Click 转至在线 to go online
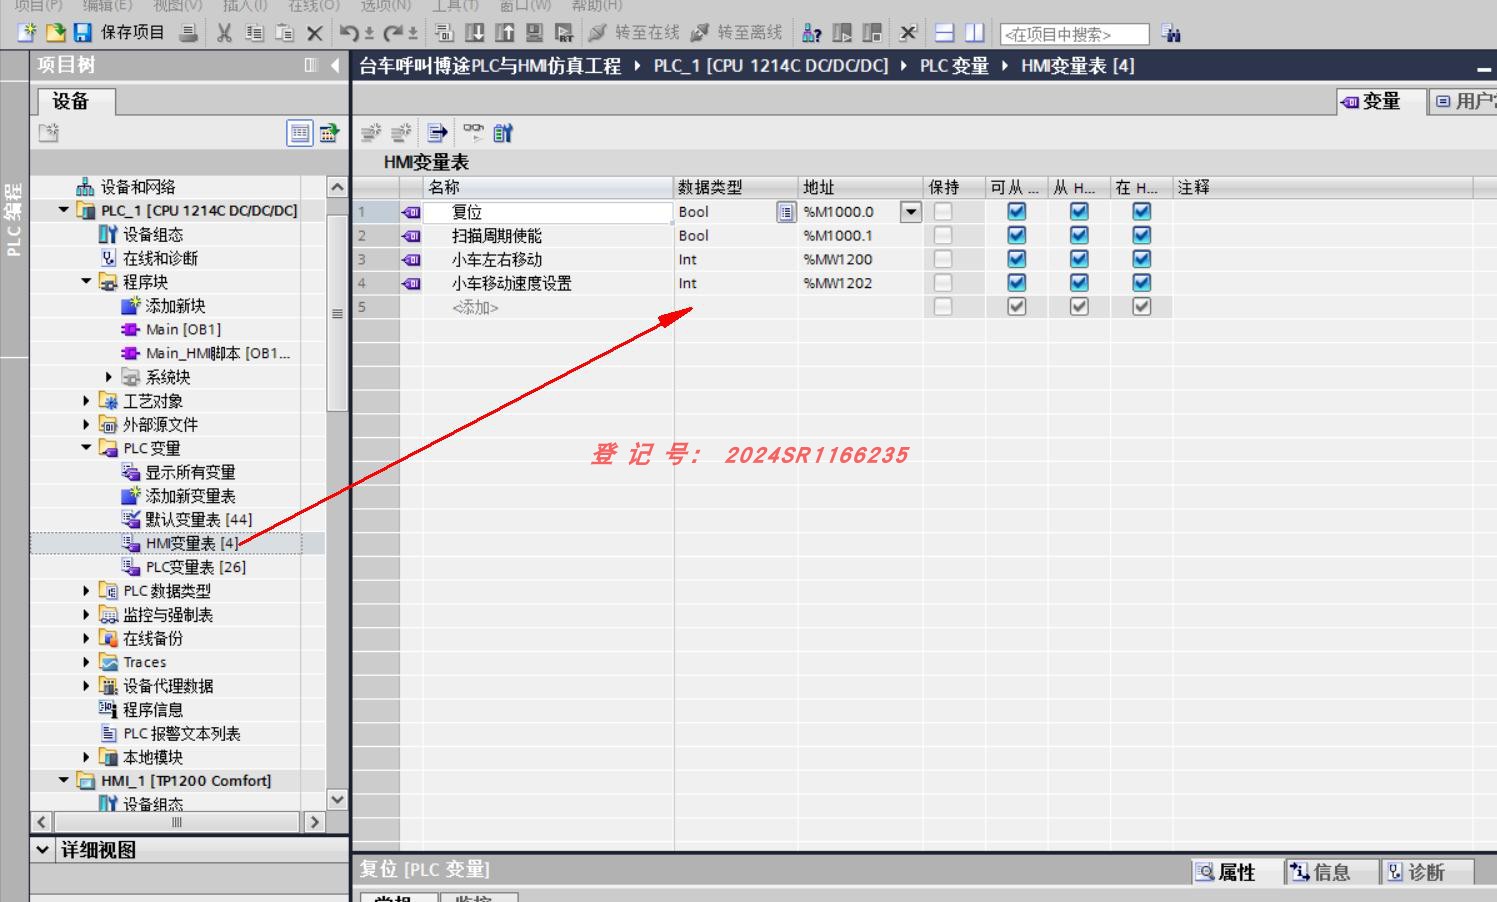Viewport: 1497px width, 902px height. click(634, 33)
